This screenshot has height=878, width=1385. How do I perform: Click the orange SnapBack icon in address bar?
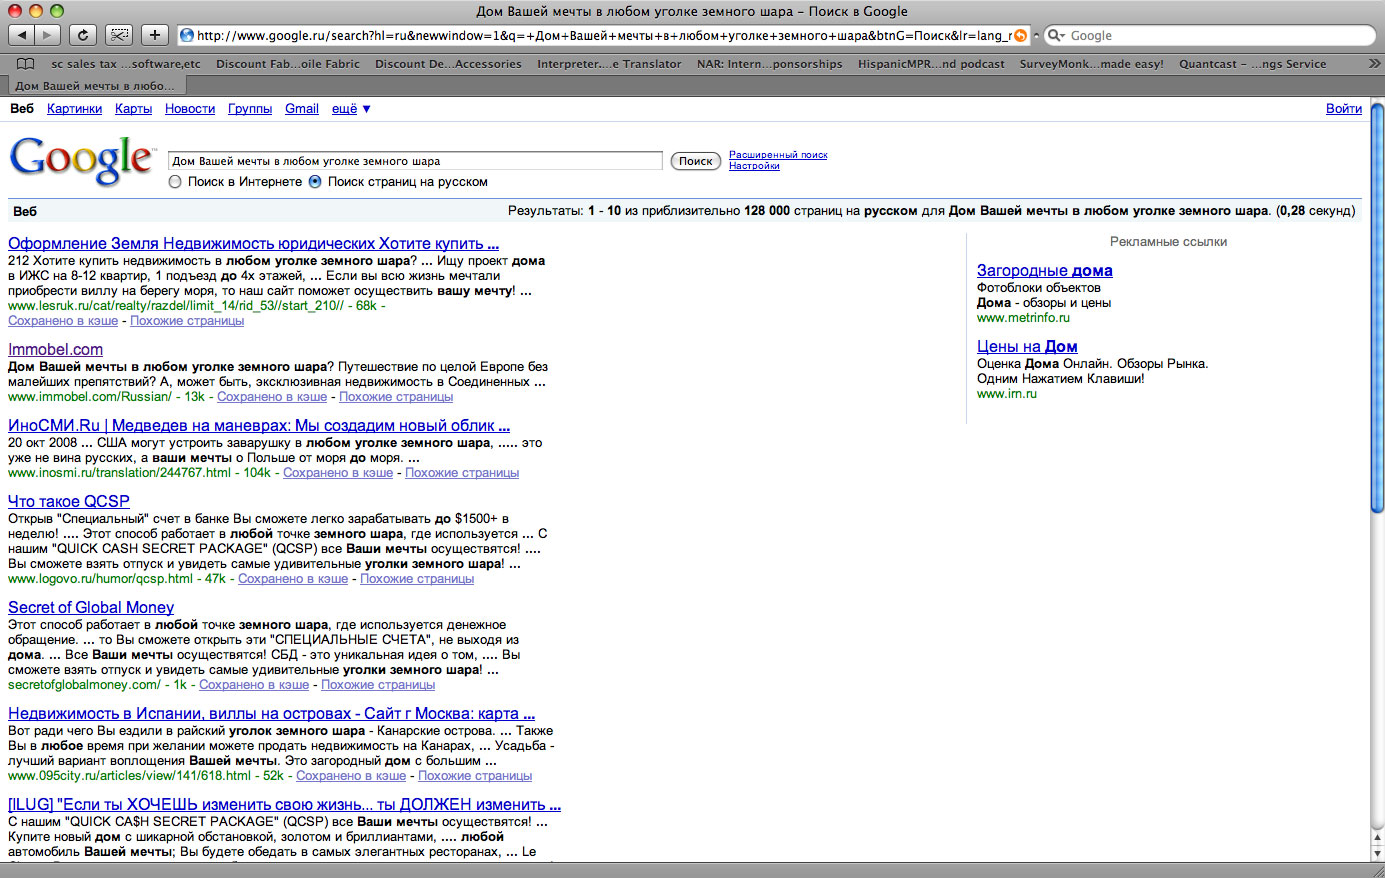1020,35
